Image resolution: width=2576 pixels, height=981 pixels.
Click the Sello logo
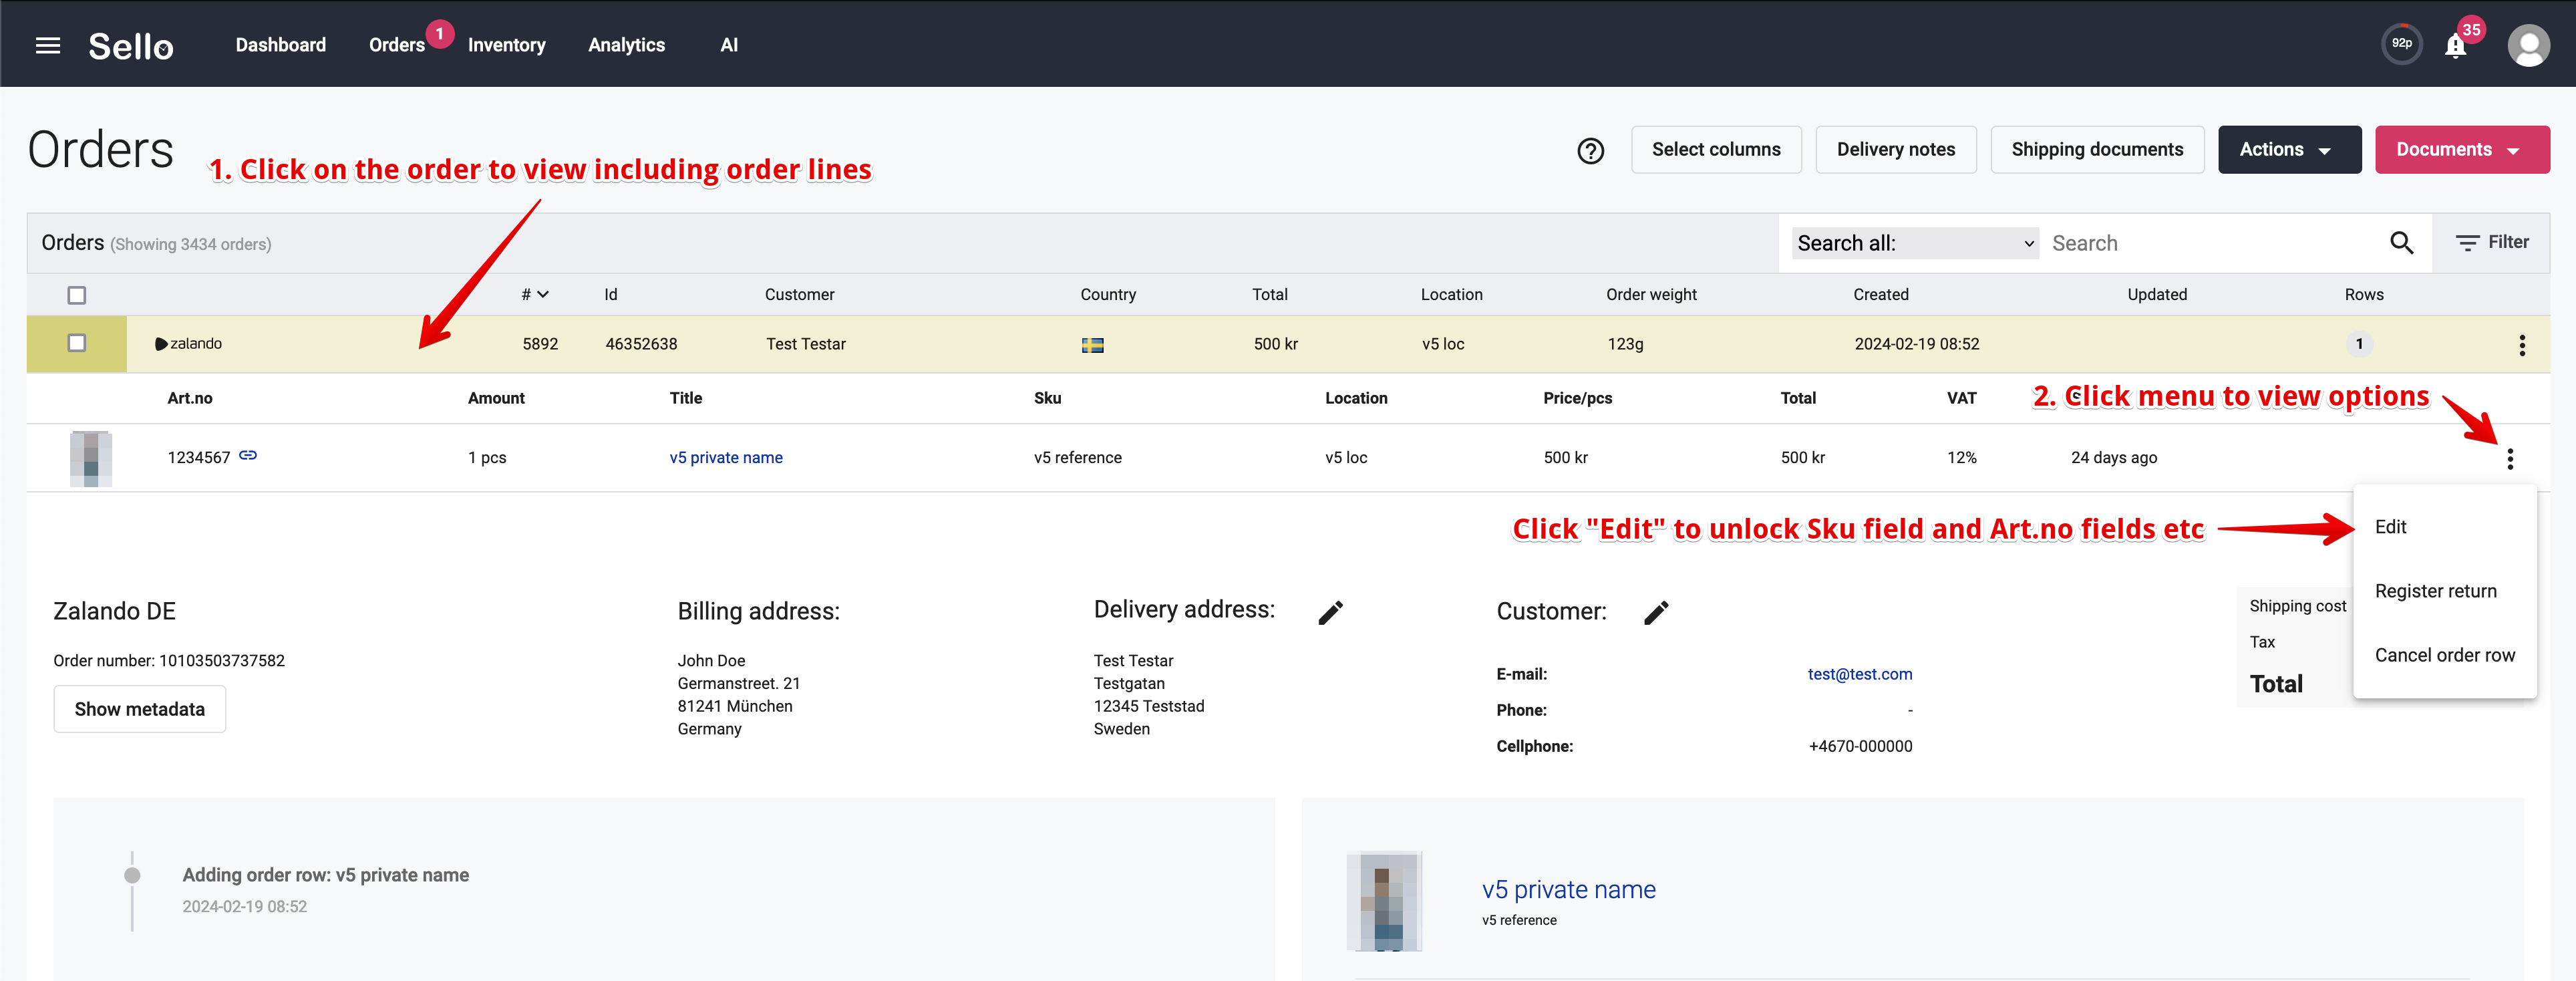[130, 45]
